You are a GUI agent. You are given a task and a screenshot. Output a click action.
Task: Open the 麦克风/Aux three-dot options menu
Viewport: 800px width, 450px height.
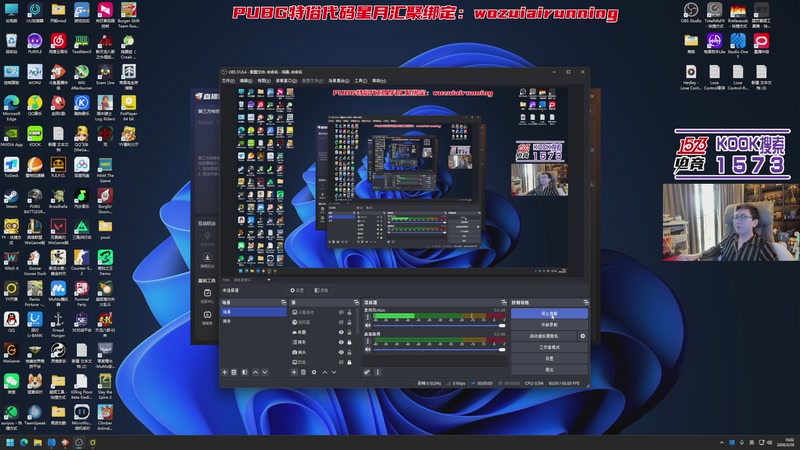point(367,317)
